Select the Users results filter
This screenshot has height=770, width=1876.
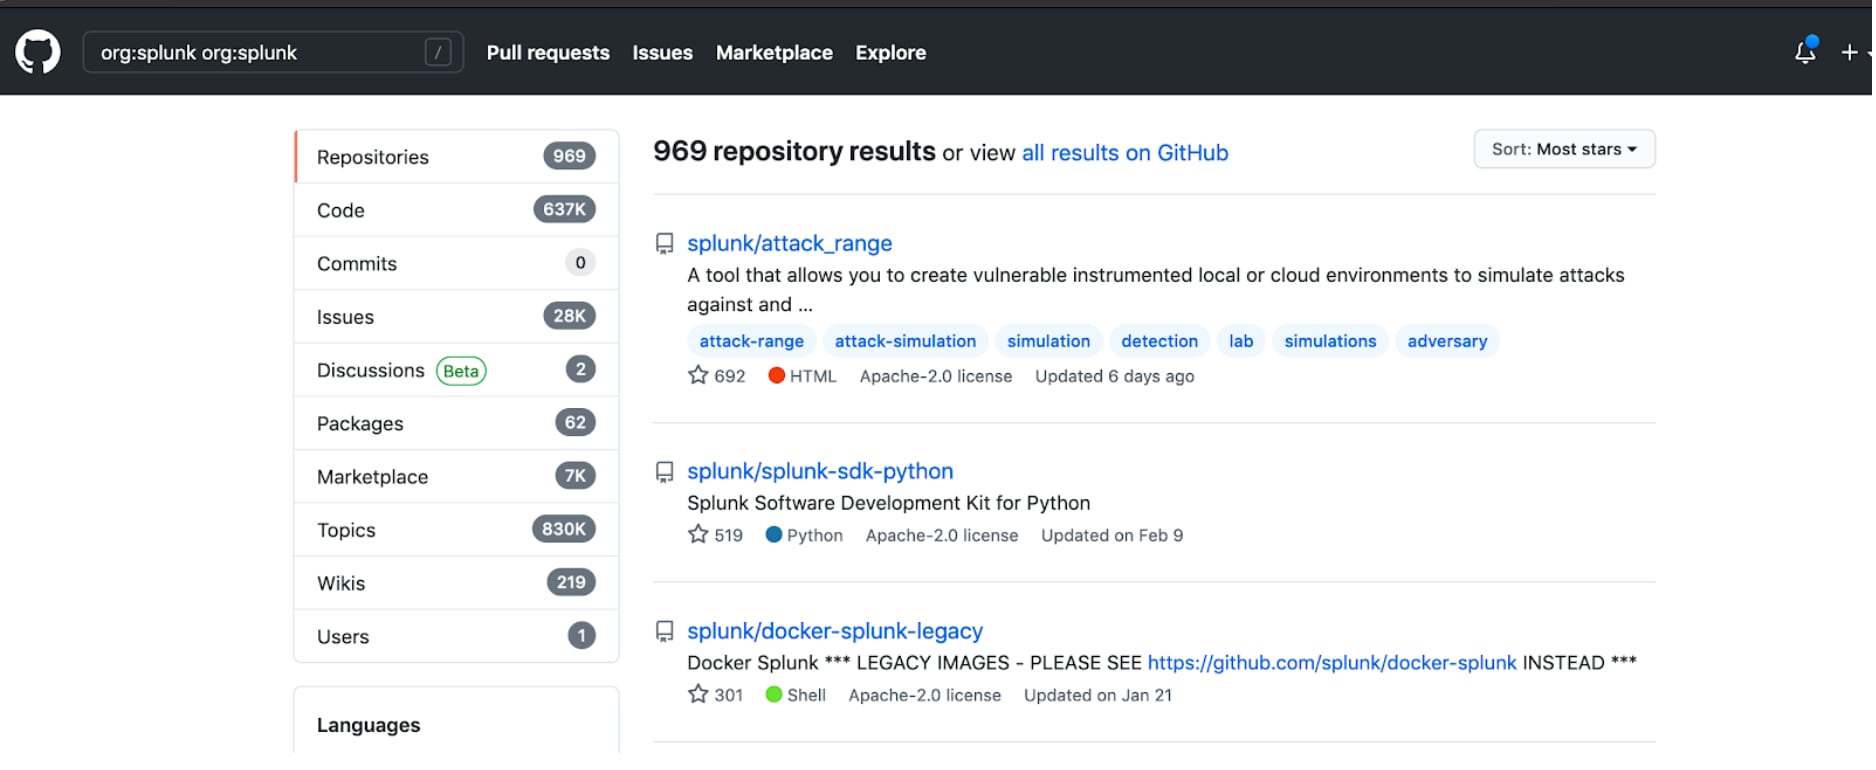(x=456, y=636)
